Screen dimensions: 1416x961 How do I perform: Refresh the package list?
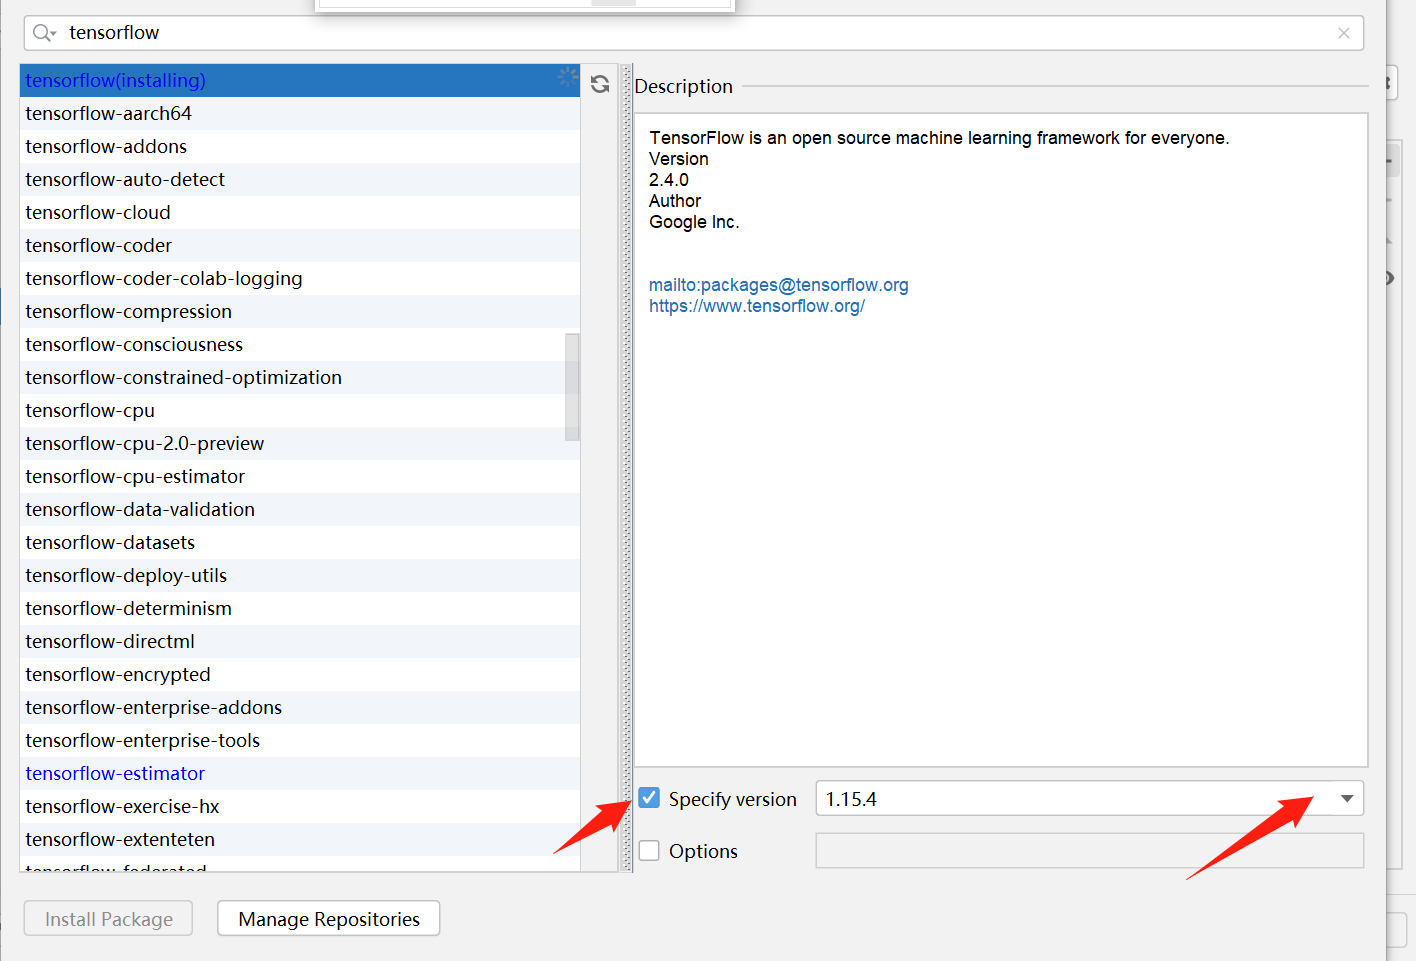tap(599, 84)
